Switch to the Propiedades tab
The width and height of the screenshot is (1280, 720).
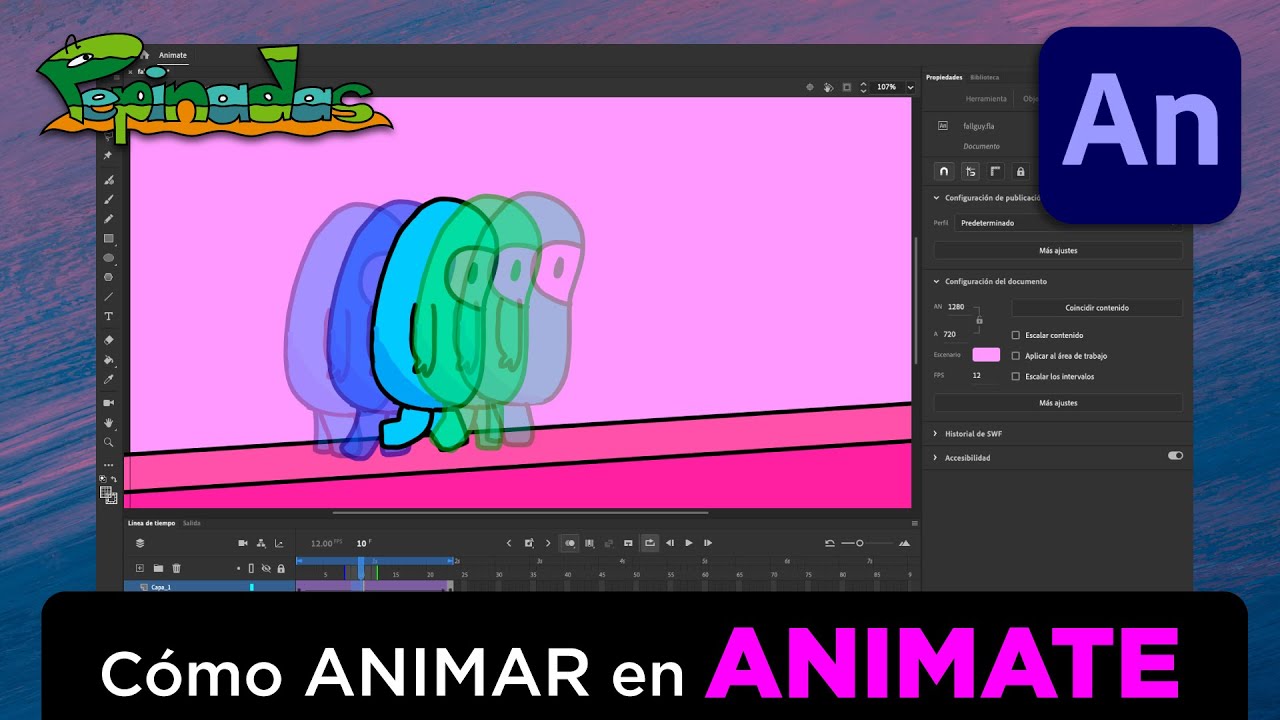click(x=944, y=77)
